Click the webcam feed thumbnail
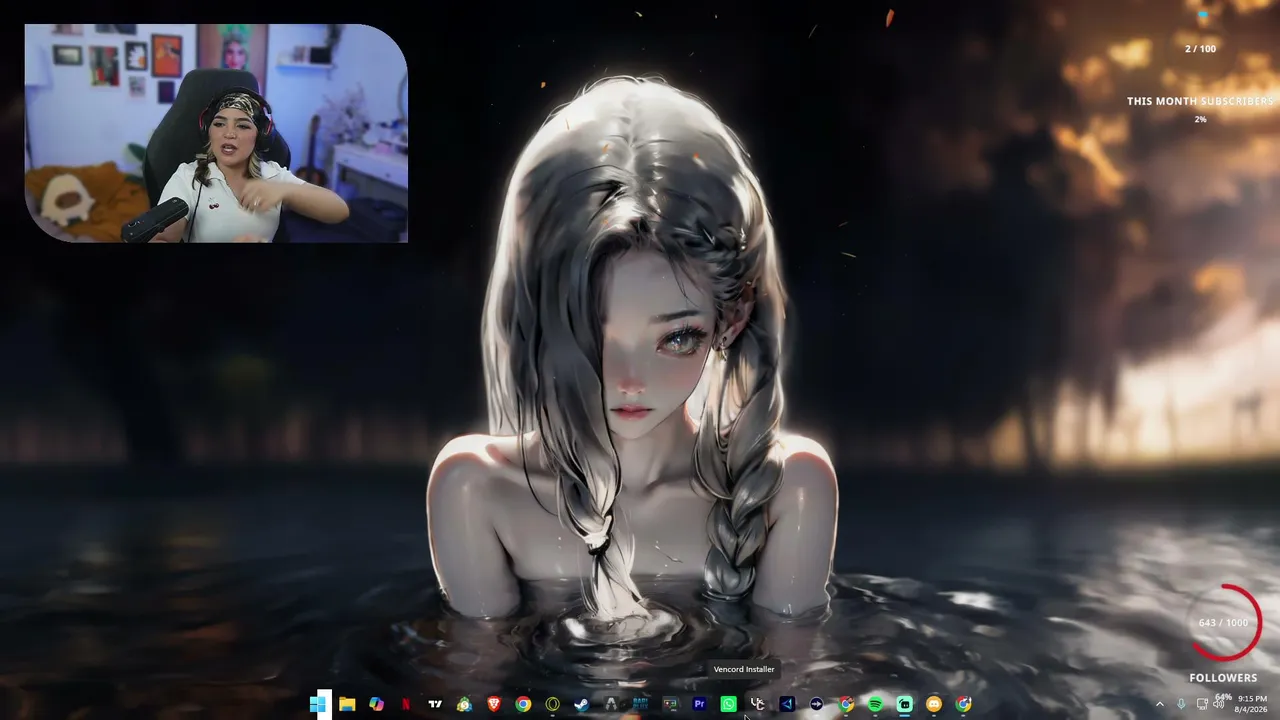This screenshot has height=720, width=1280. tap(216, 133)
